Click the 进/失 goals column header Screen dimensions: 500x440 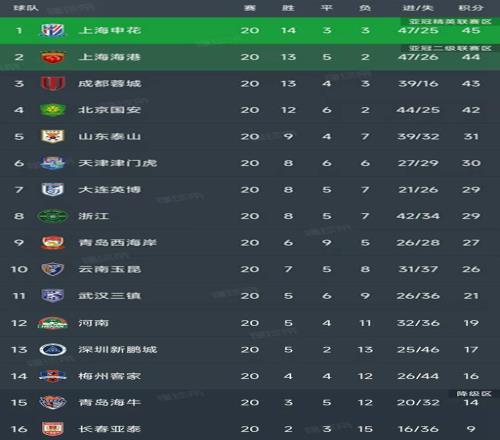coord(418,8)
